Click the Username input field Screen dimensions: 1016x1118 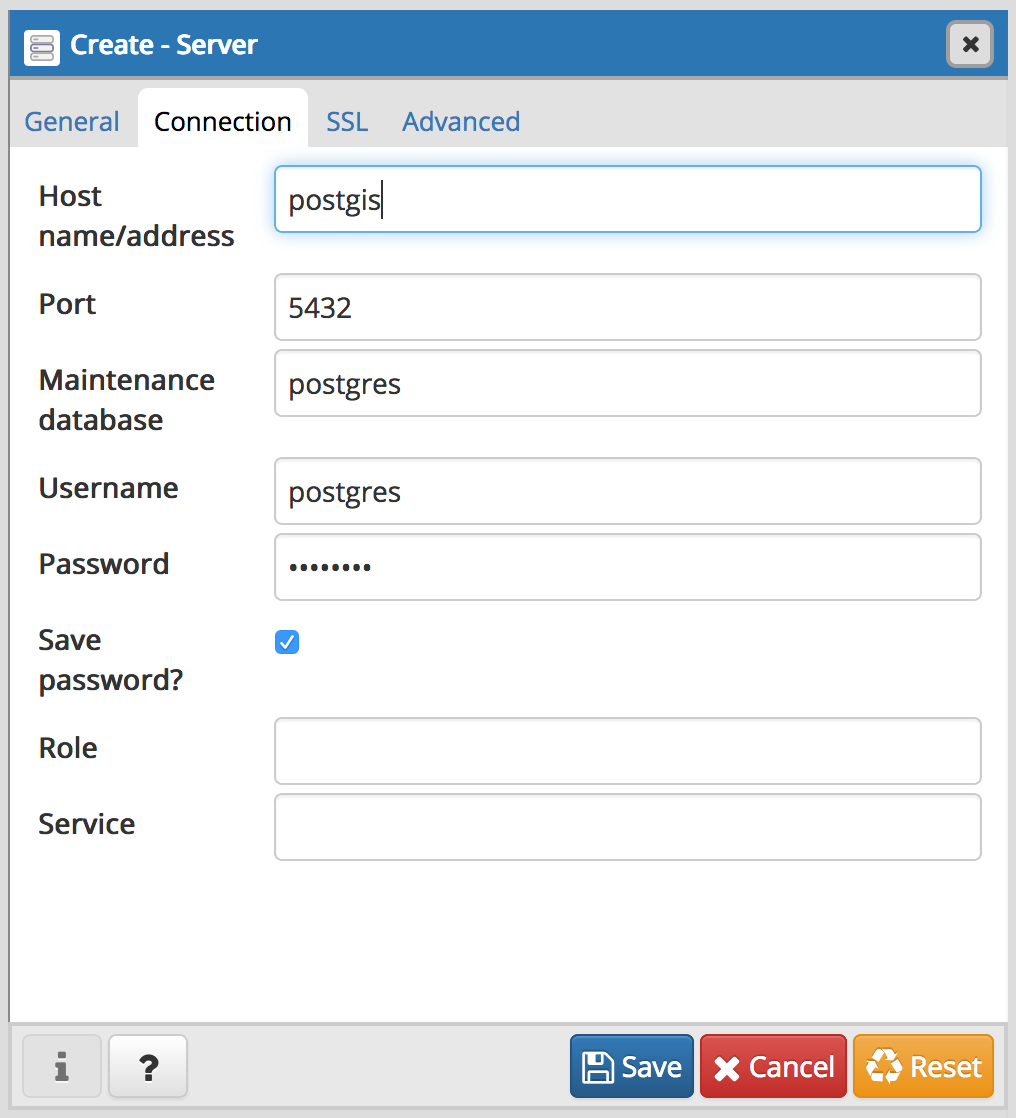point(627,491)
